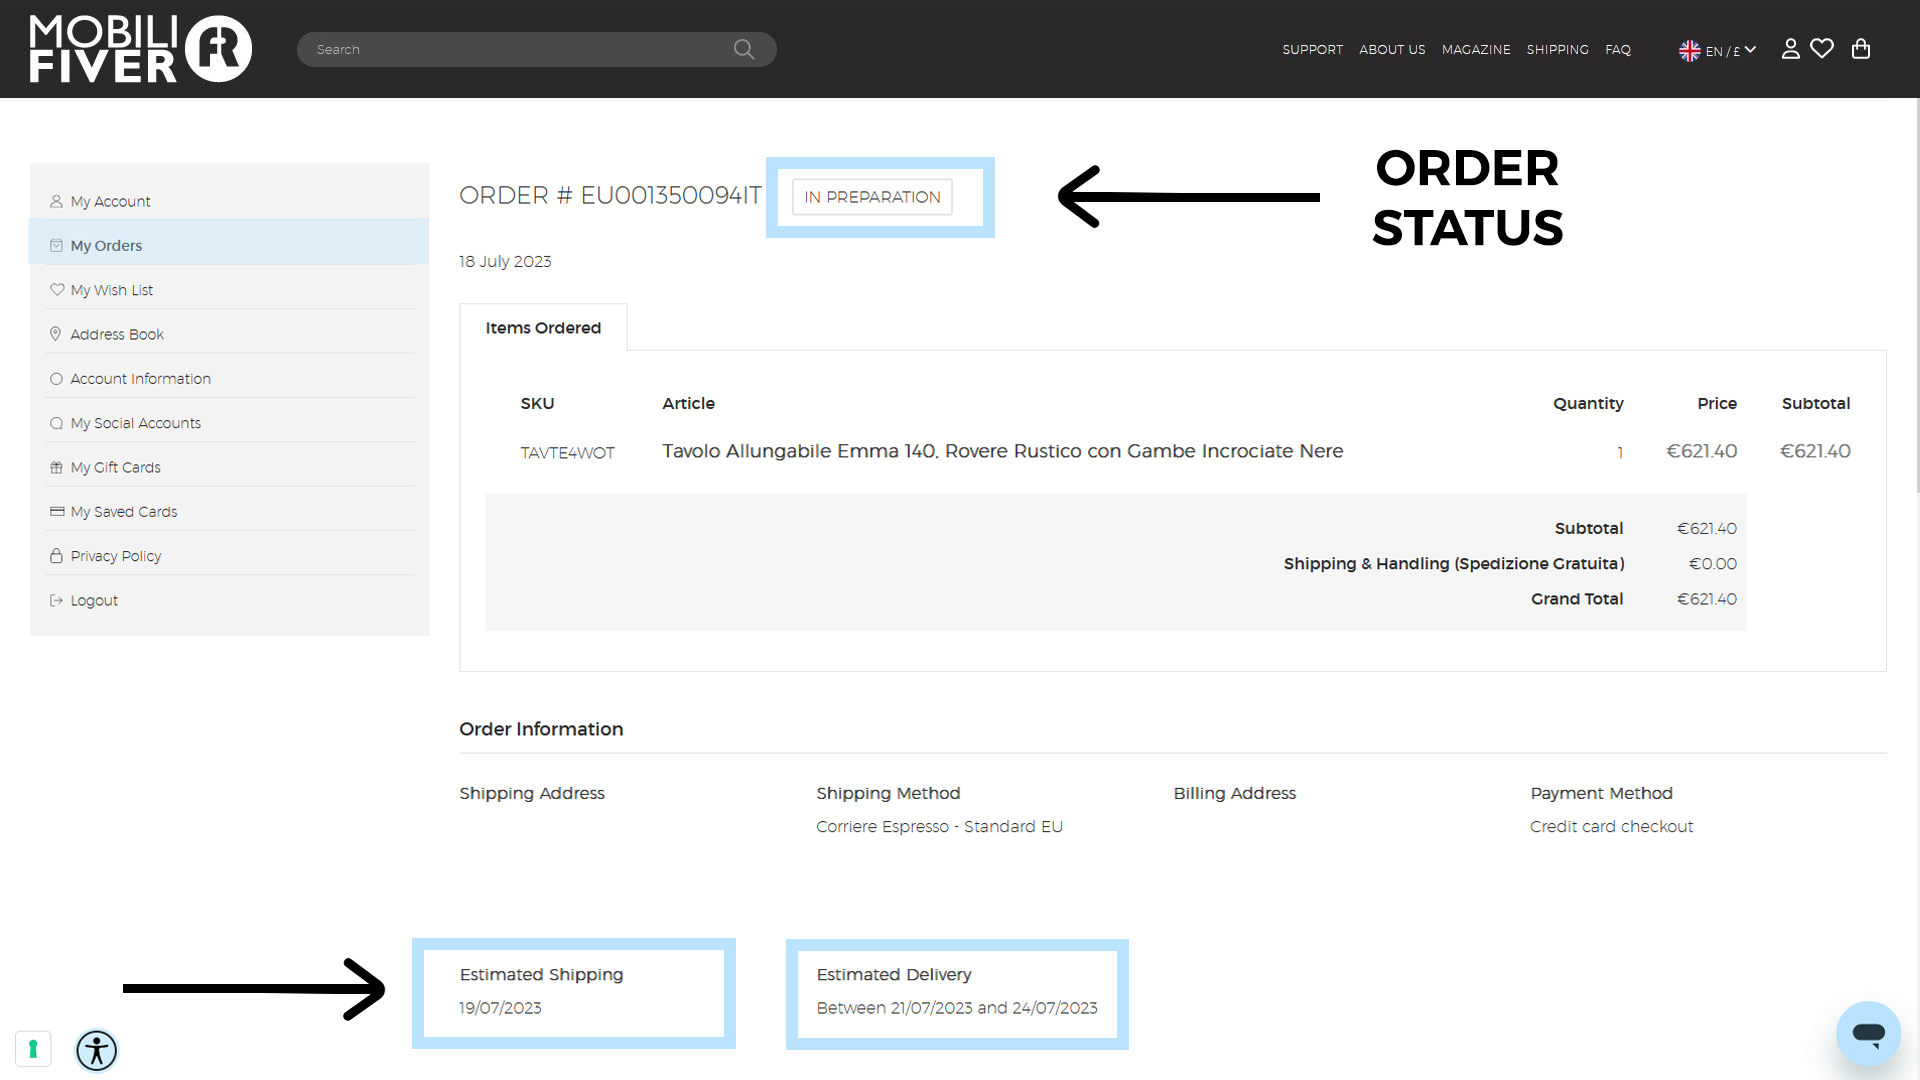Click the UK flag icon

coord(1689,49)
